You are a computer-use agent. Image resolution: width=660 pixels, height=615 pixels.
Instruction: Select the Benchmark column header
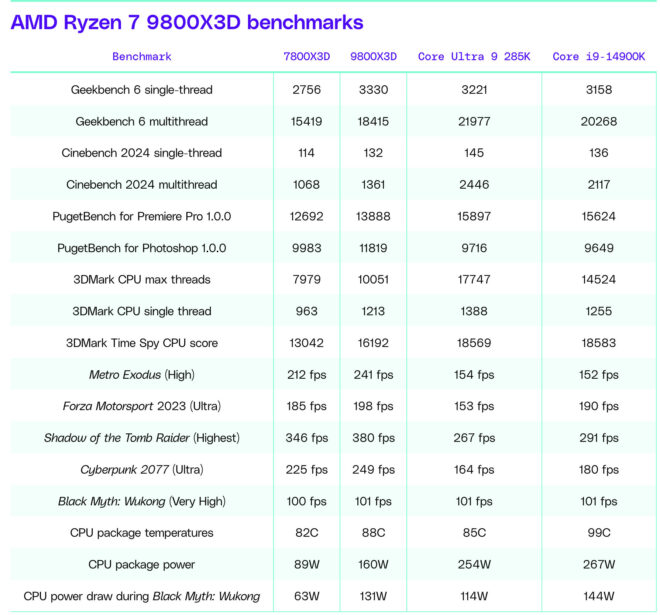tap(142, 57)
